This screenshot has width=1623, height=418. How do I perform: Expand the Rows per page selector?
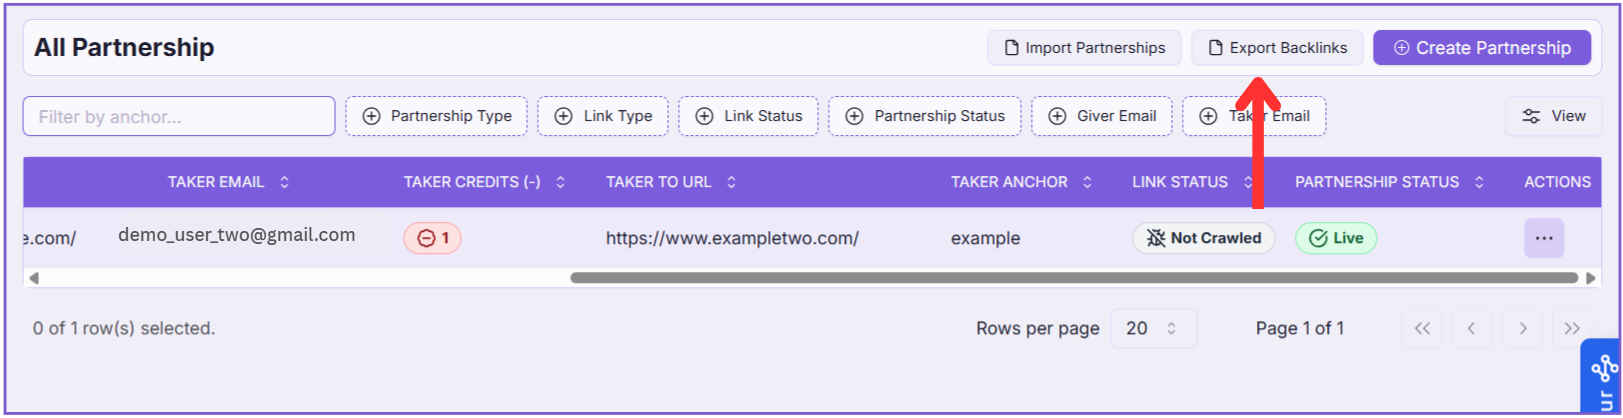(x=1153, y=328)
